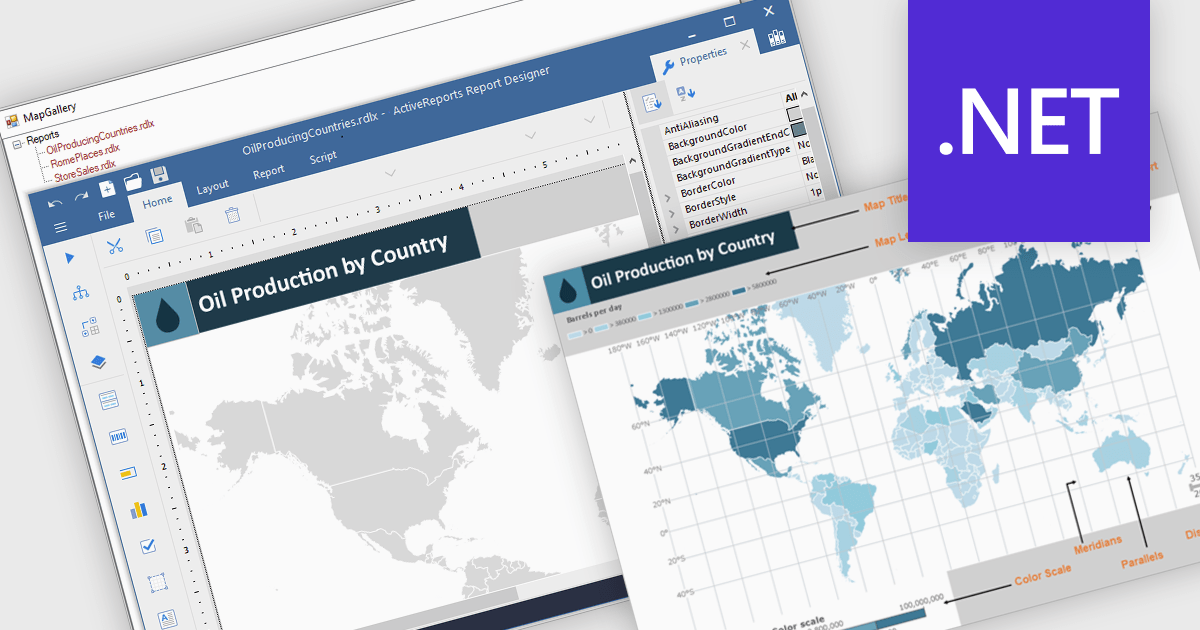Redo the last action
1200x630 pixels.
[x=82, y=195]
